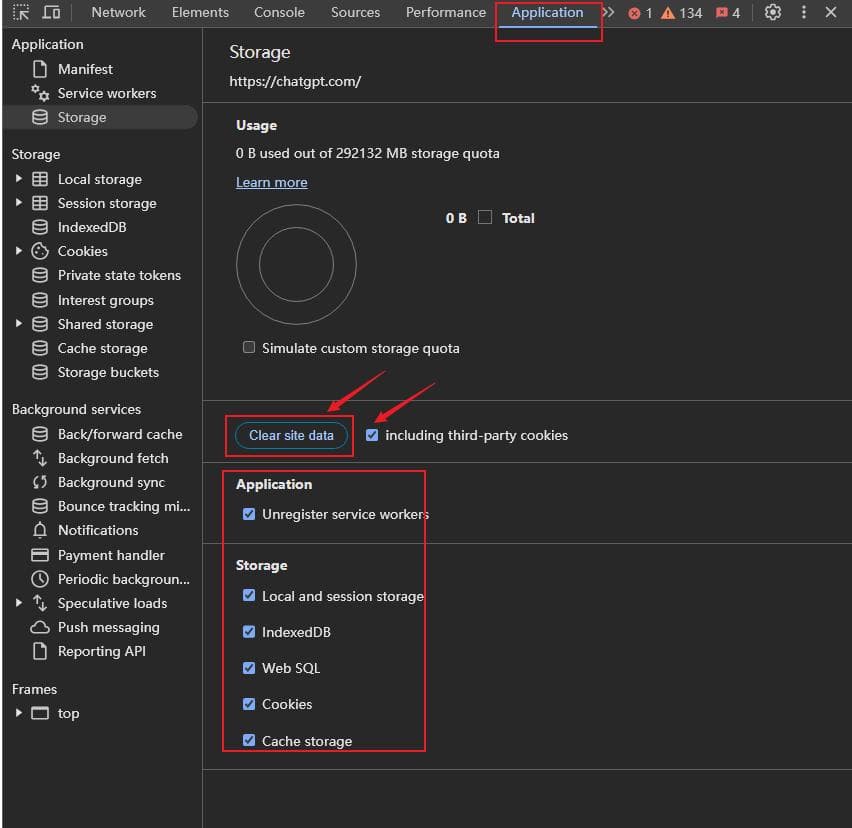The image size is (852, 828).
Task: Open Manifest in sidebar
Action: point(85,69)
